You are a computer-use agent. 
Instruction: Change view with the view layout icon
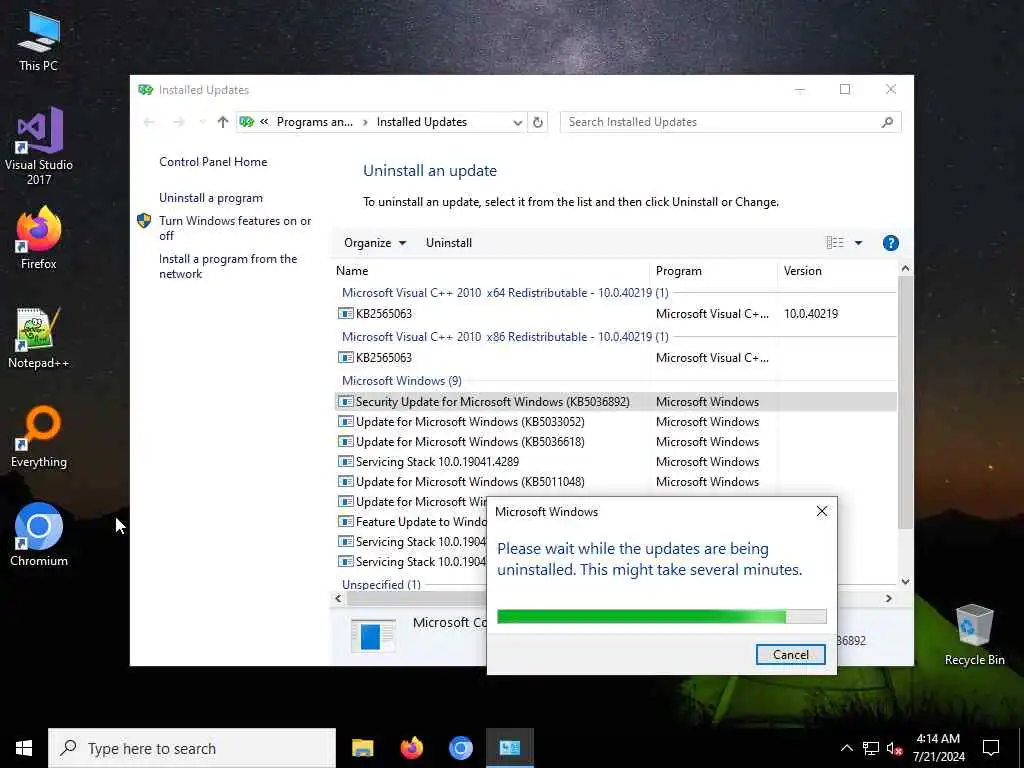835,243
